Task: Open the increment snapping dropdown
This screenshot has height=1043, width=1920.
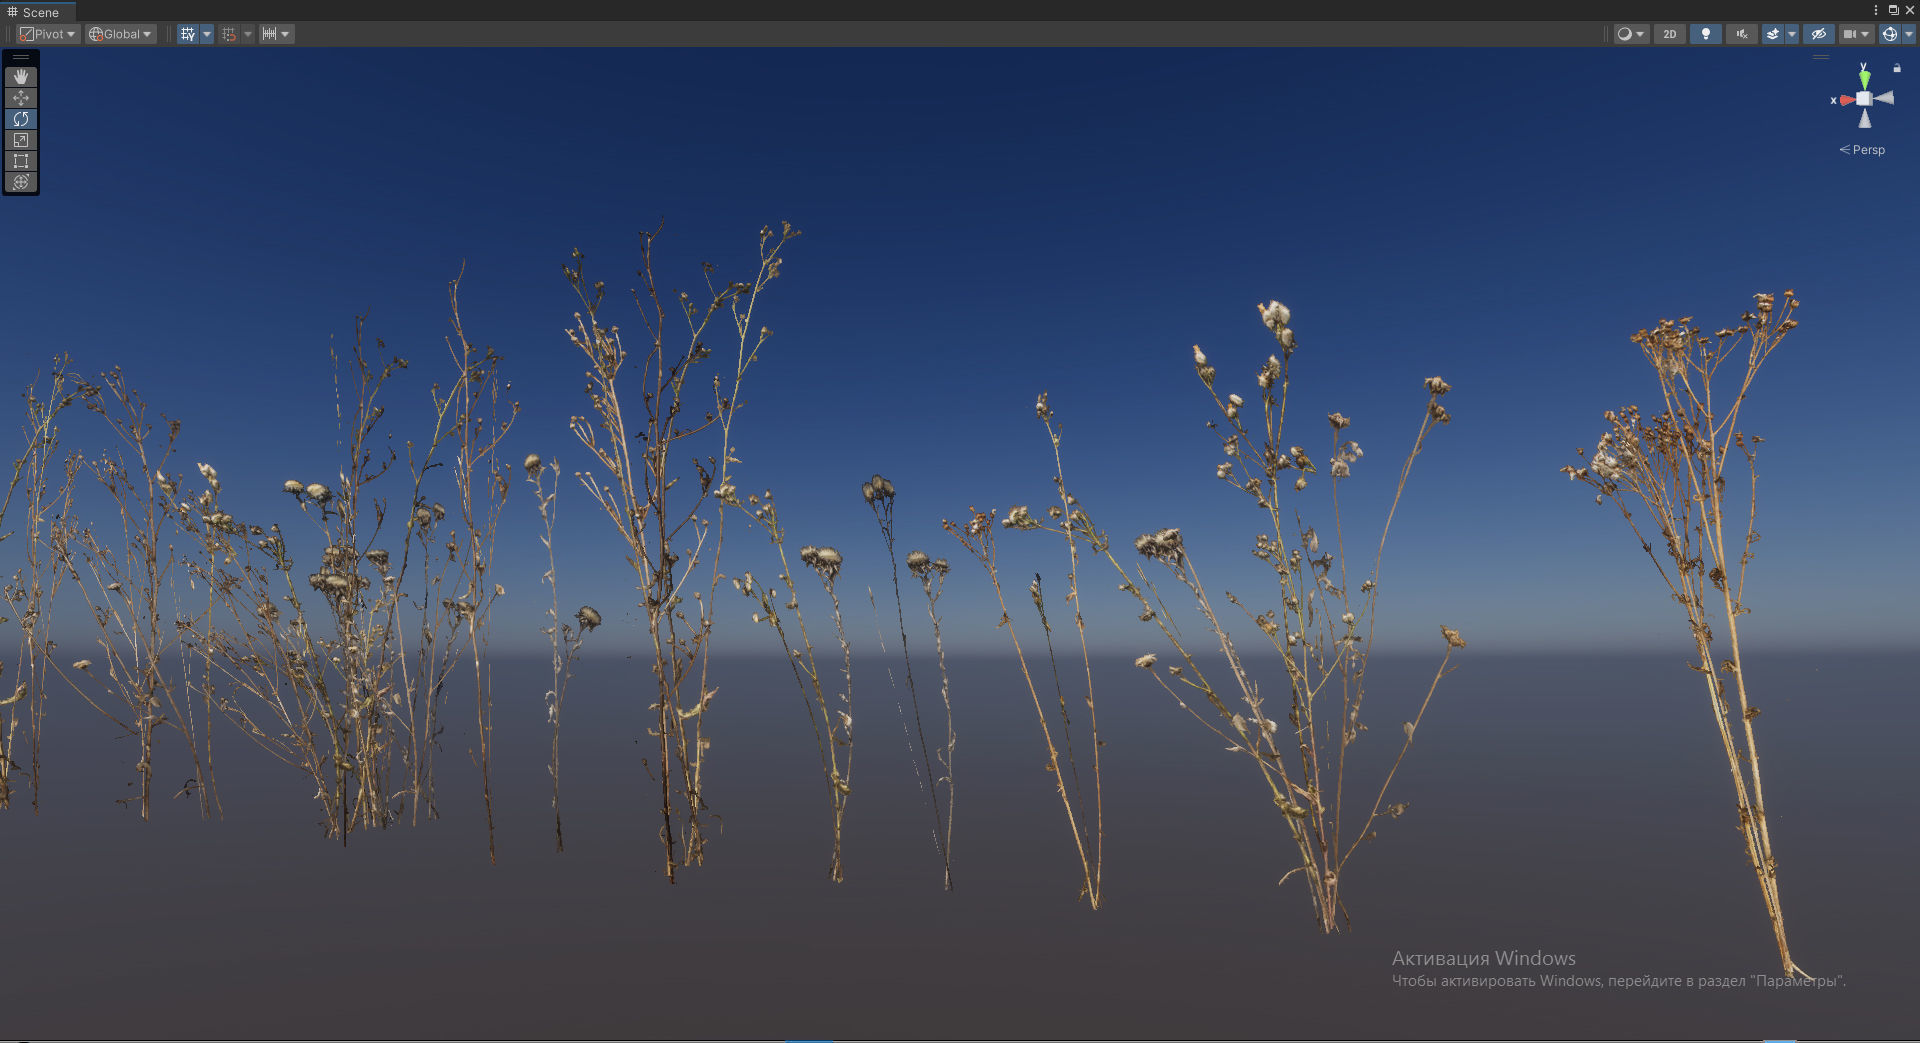Action: 276,34
